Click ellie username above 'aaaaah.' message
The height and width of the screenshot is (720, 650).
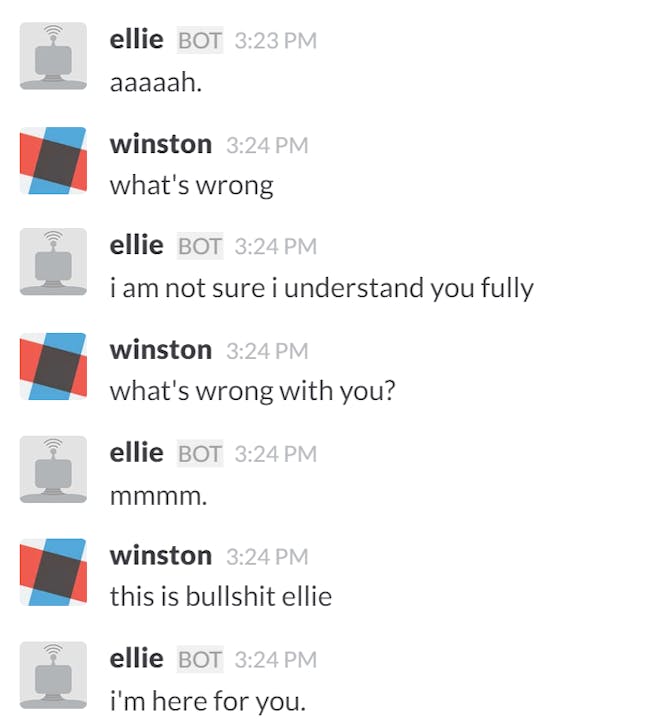136,39
